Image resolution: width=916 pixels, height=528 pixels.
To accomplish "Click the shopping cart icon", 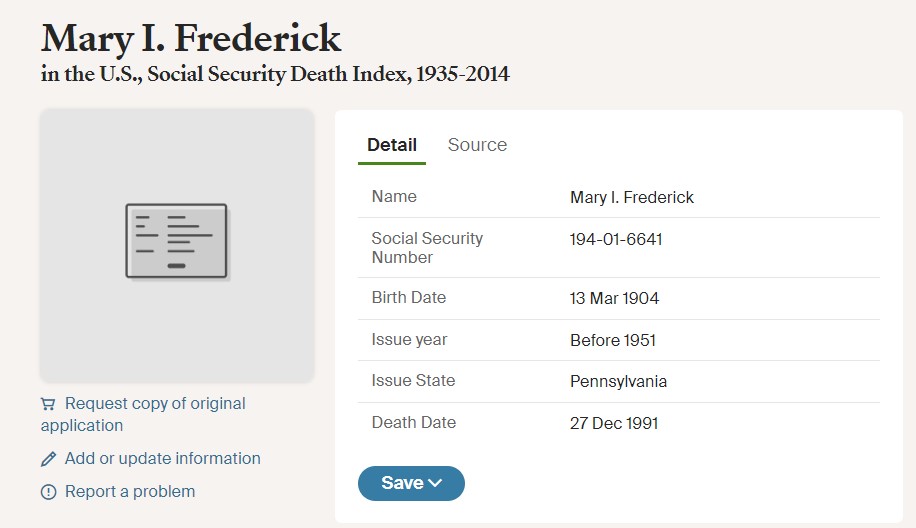I will coord(48,404).
